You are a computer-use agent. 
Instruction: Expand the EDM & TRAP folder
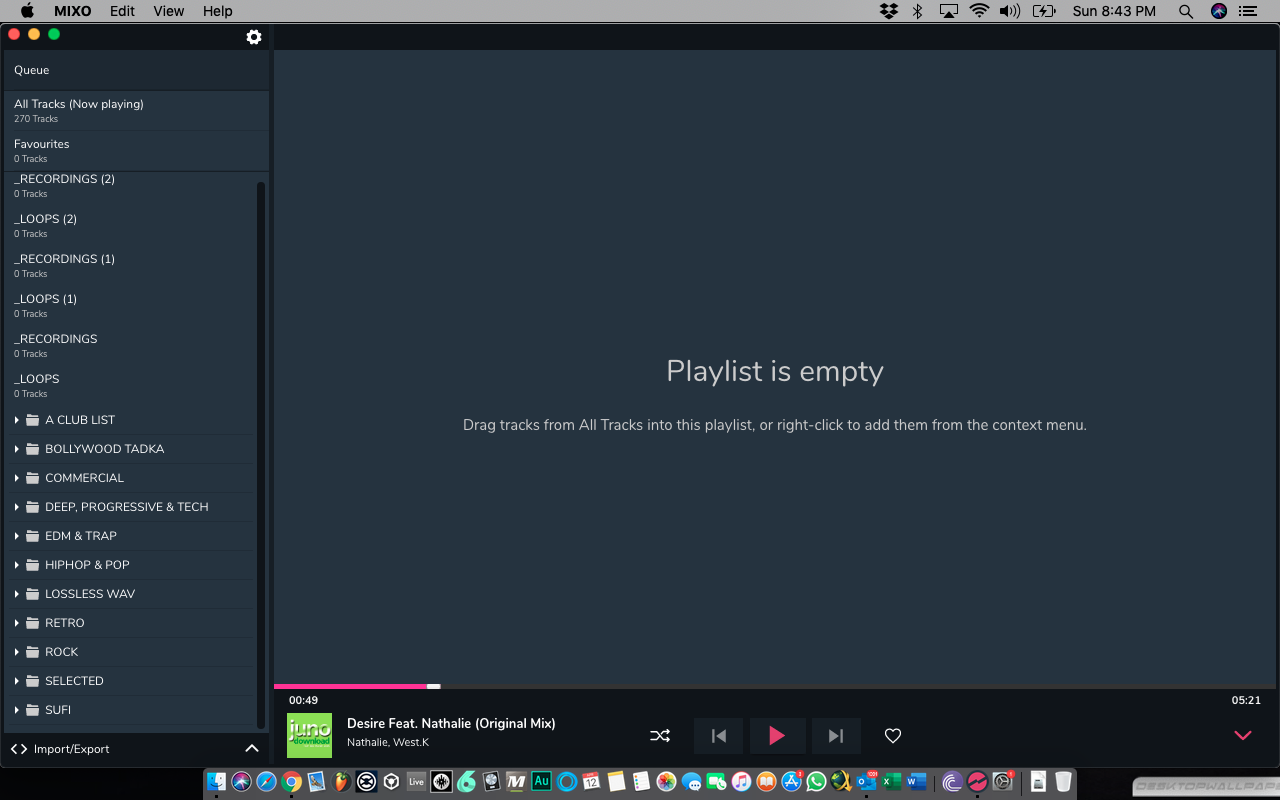pyautogui.click(x=17, y=536)
